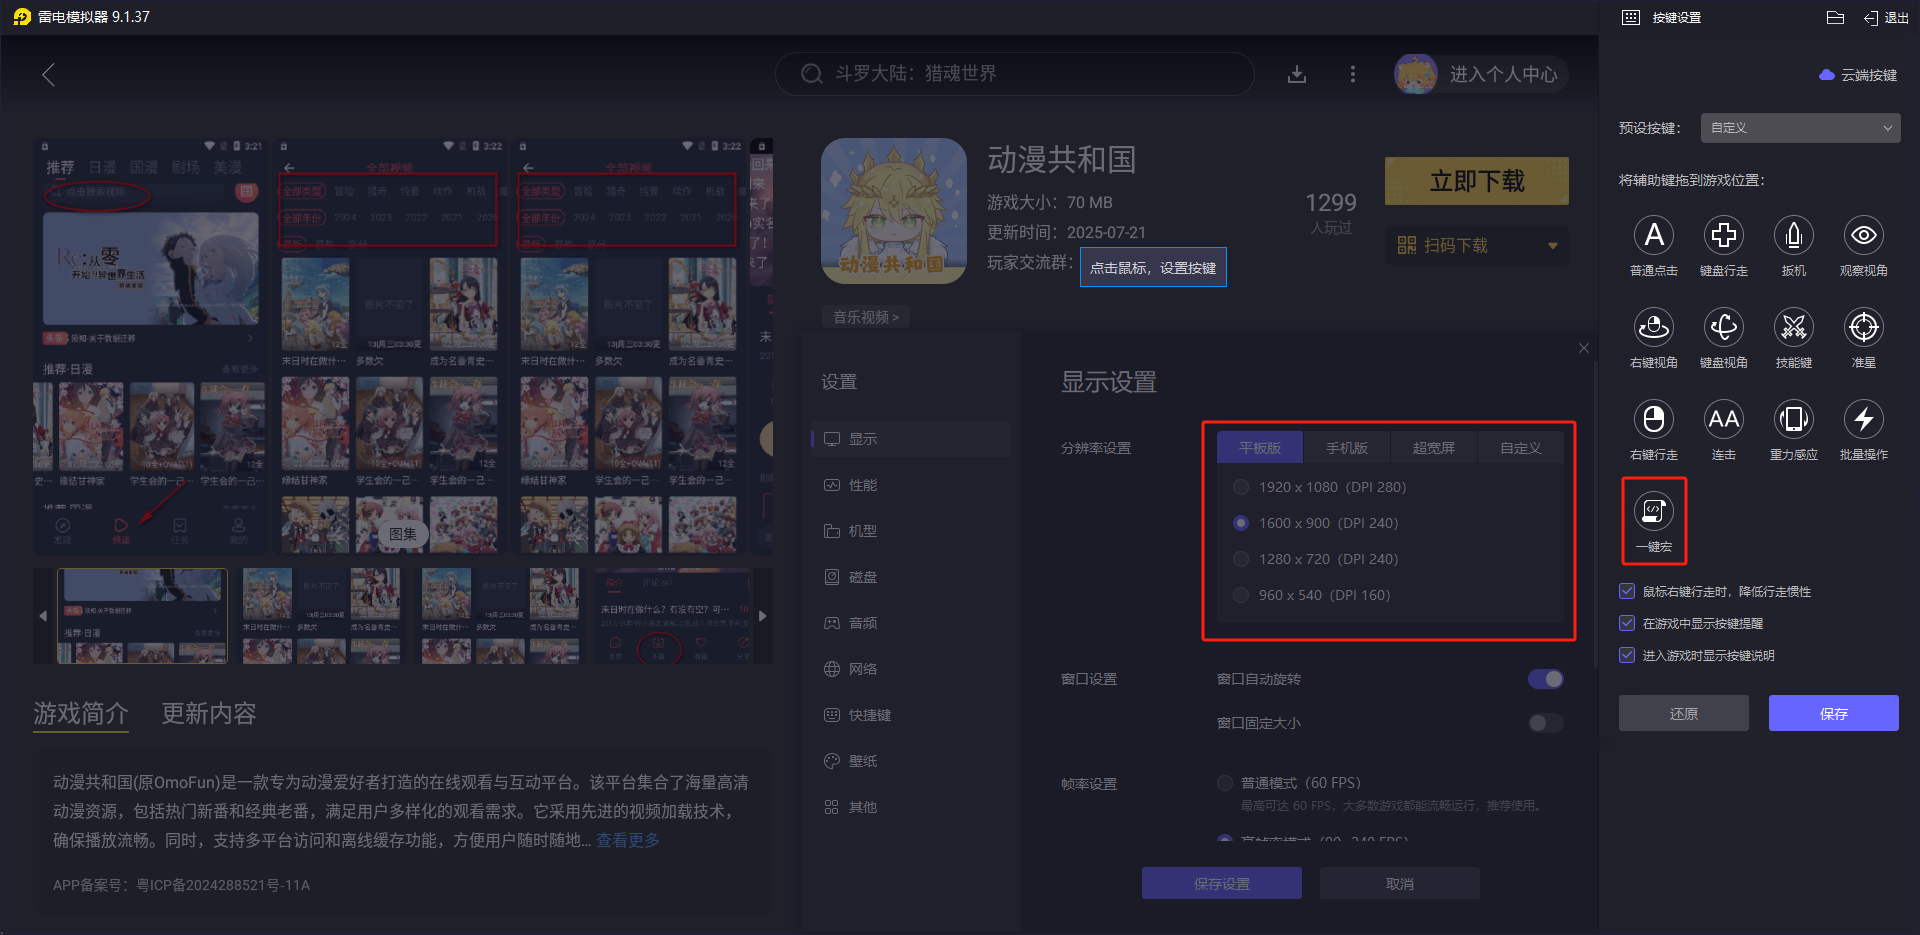Select the 观察视角 eye key icon

click(x=1864, y=235)
